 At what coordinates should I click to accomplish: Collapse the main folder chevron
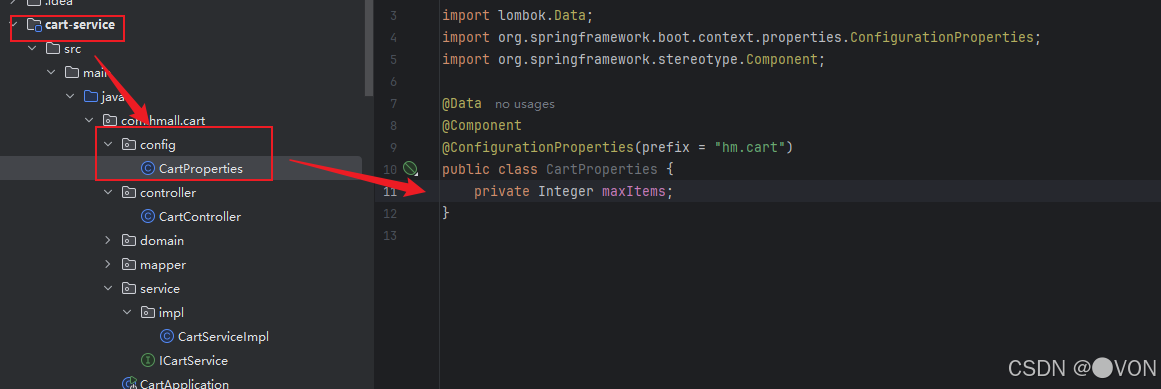51,73
